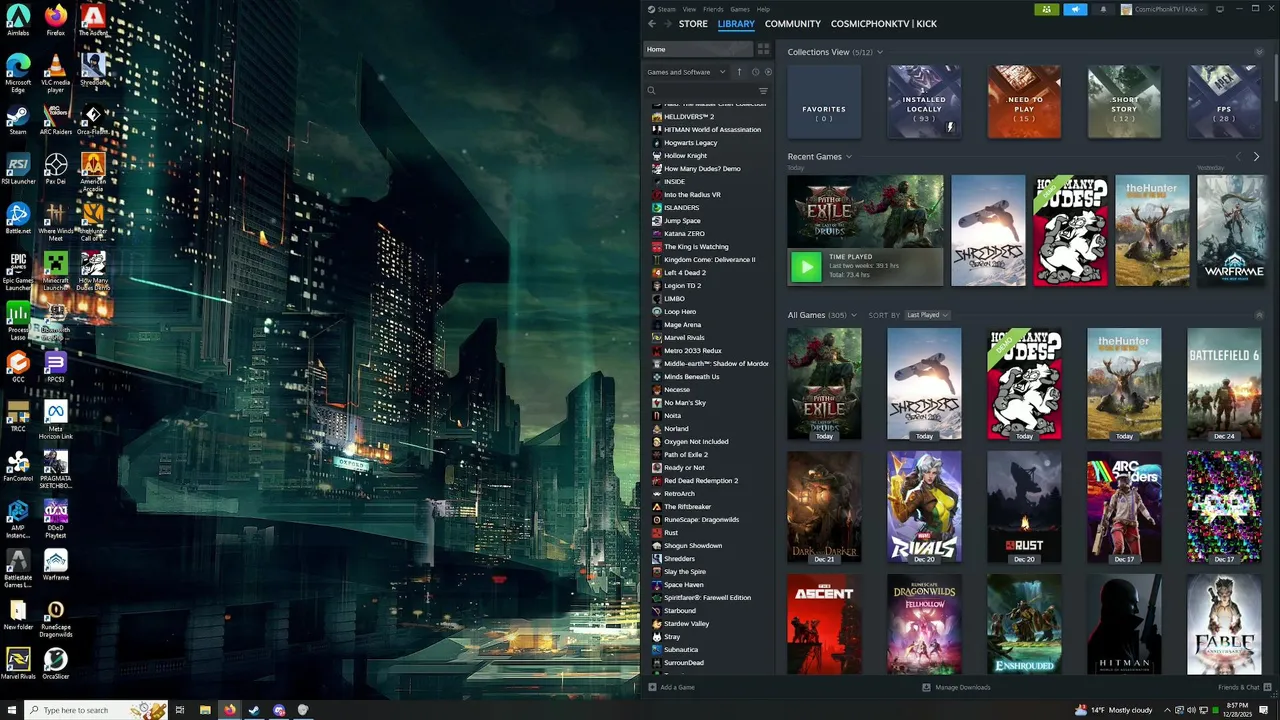Expand Recent Games dropdown chevron
The image size is (1280, 720).
point(849,157)
